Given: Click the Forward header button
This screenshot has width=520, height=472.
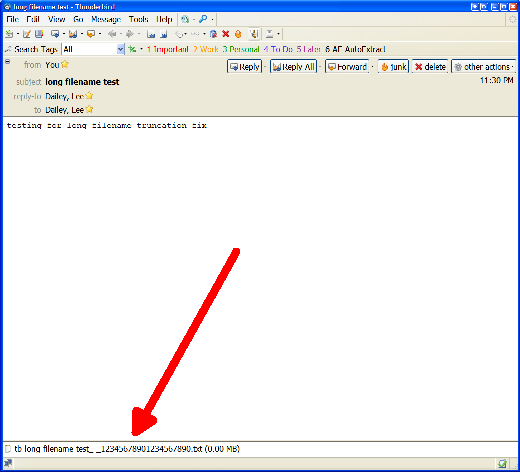Looking at the screenshot, I should pyautogui.click(x=347, y=67).
